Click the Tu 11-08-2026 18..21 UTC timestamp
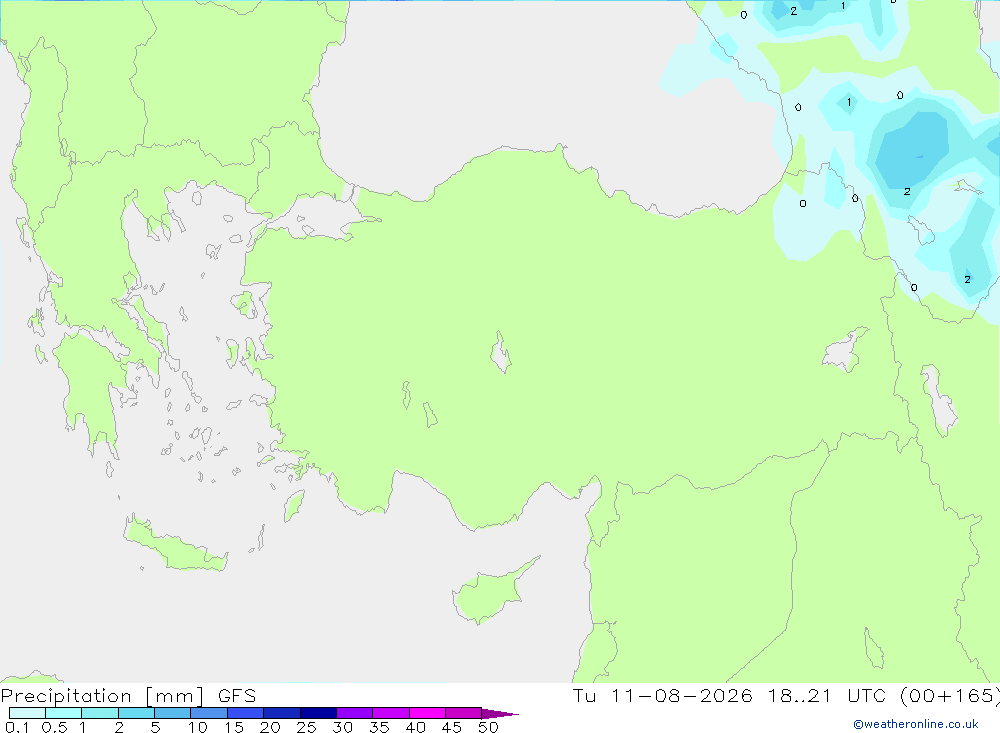Viewport: 1000px width, 733px height. (786, 696)
